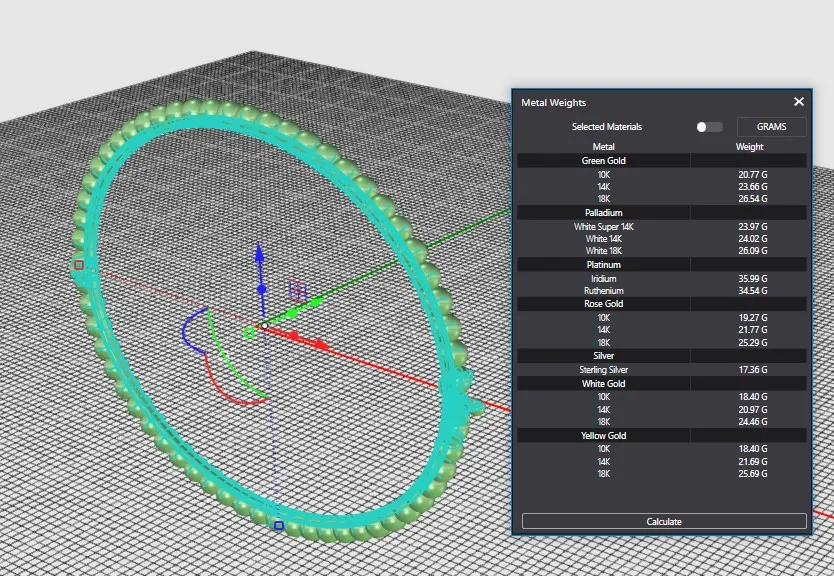Click the purple planar move square

tap(297, 290)
